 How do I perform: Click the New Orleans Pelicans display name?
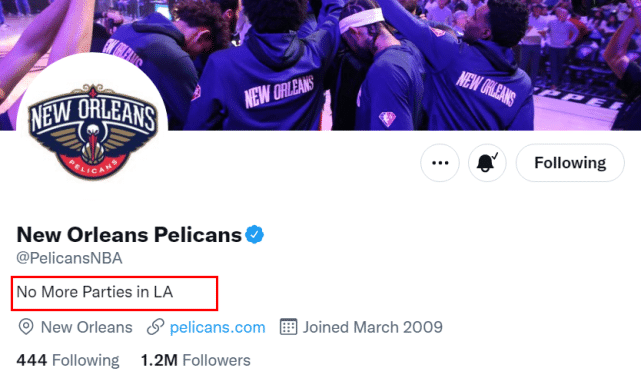coord(129,235)
